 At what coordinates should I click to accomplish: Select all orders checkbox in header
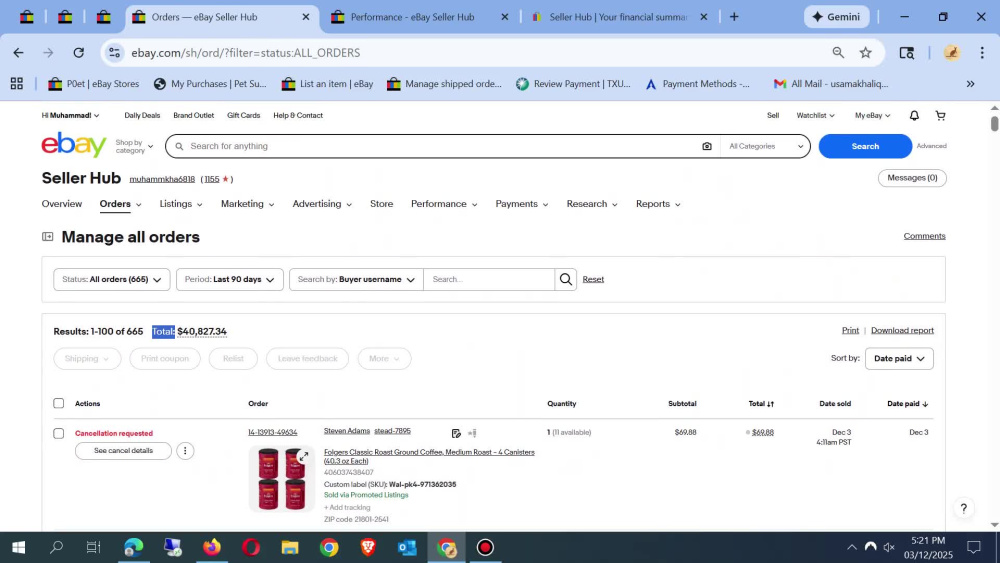59,403
